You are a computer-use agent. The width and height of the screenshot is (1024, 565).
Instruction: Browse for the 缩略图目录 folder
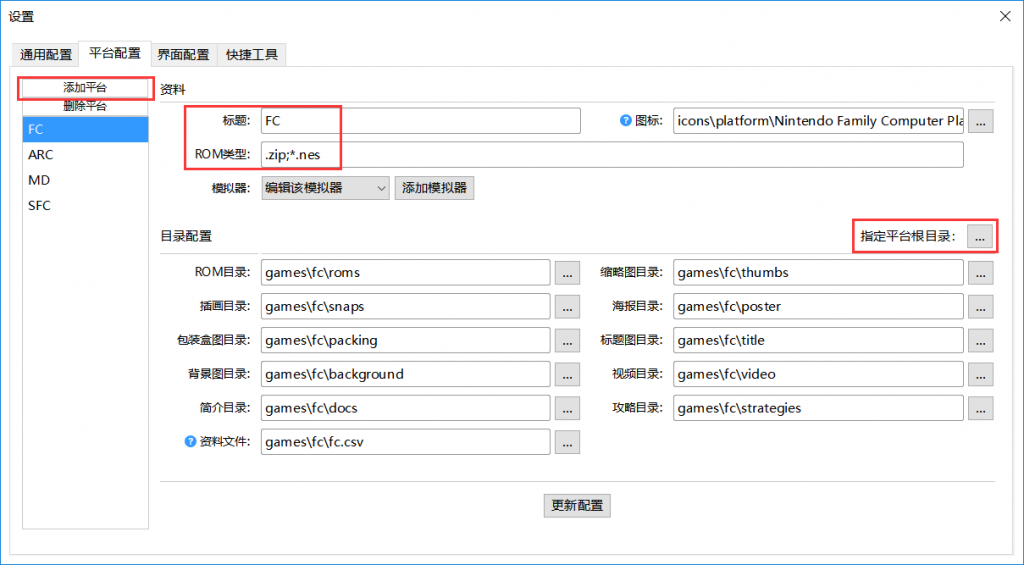[x=980, y=273]
